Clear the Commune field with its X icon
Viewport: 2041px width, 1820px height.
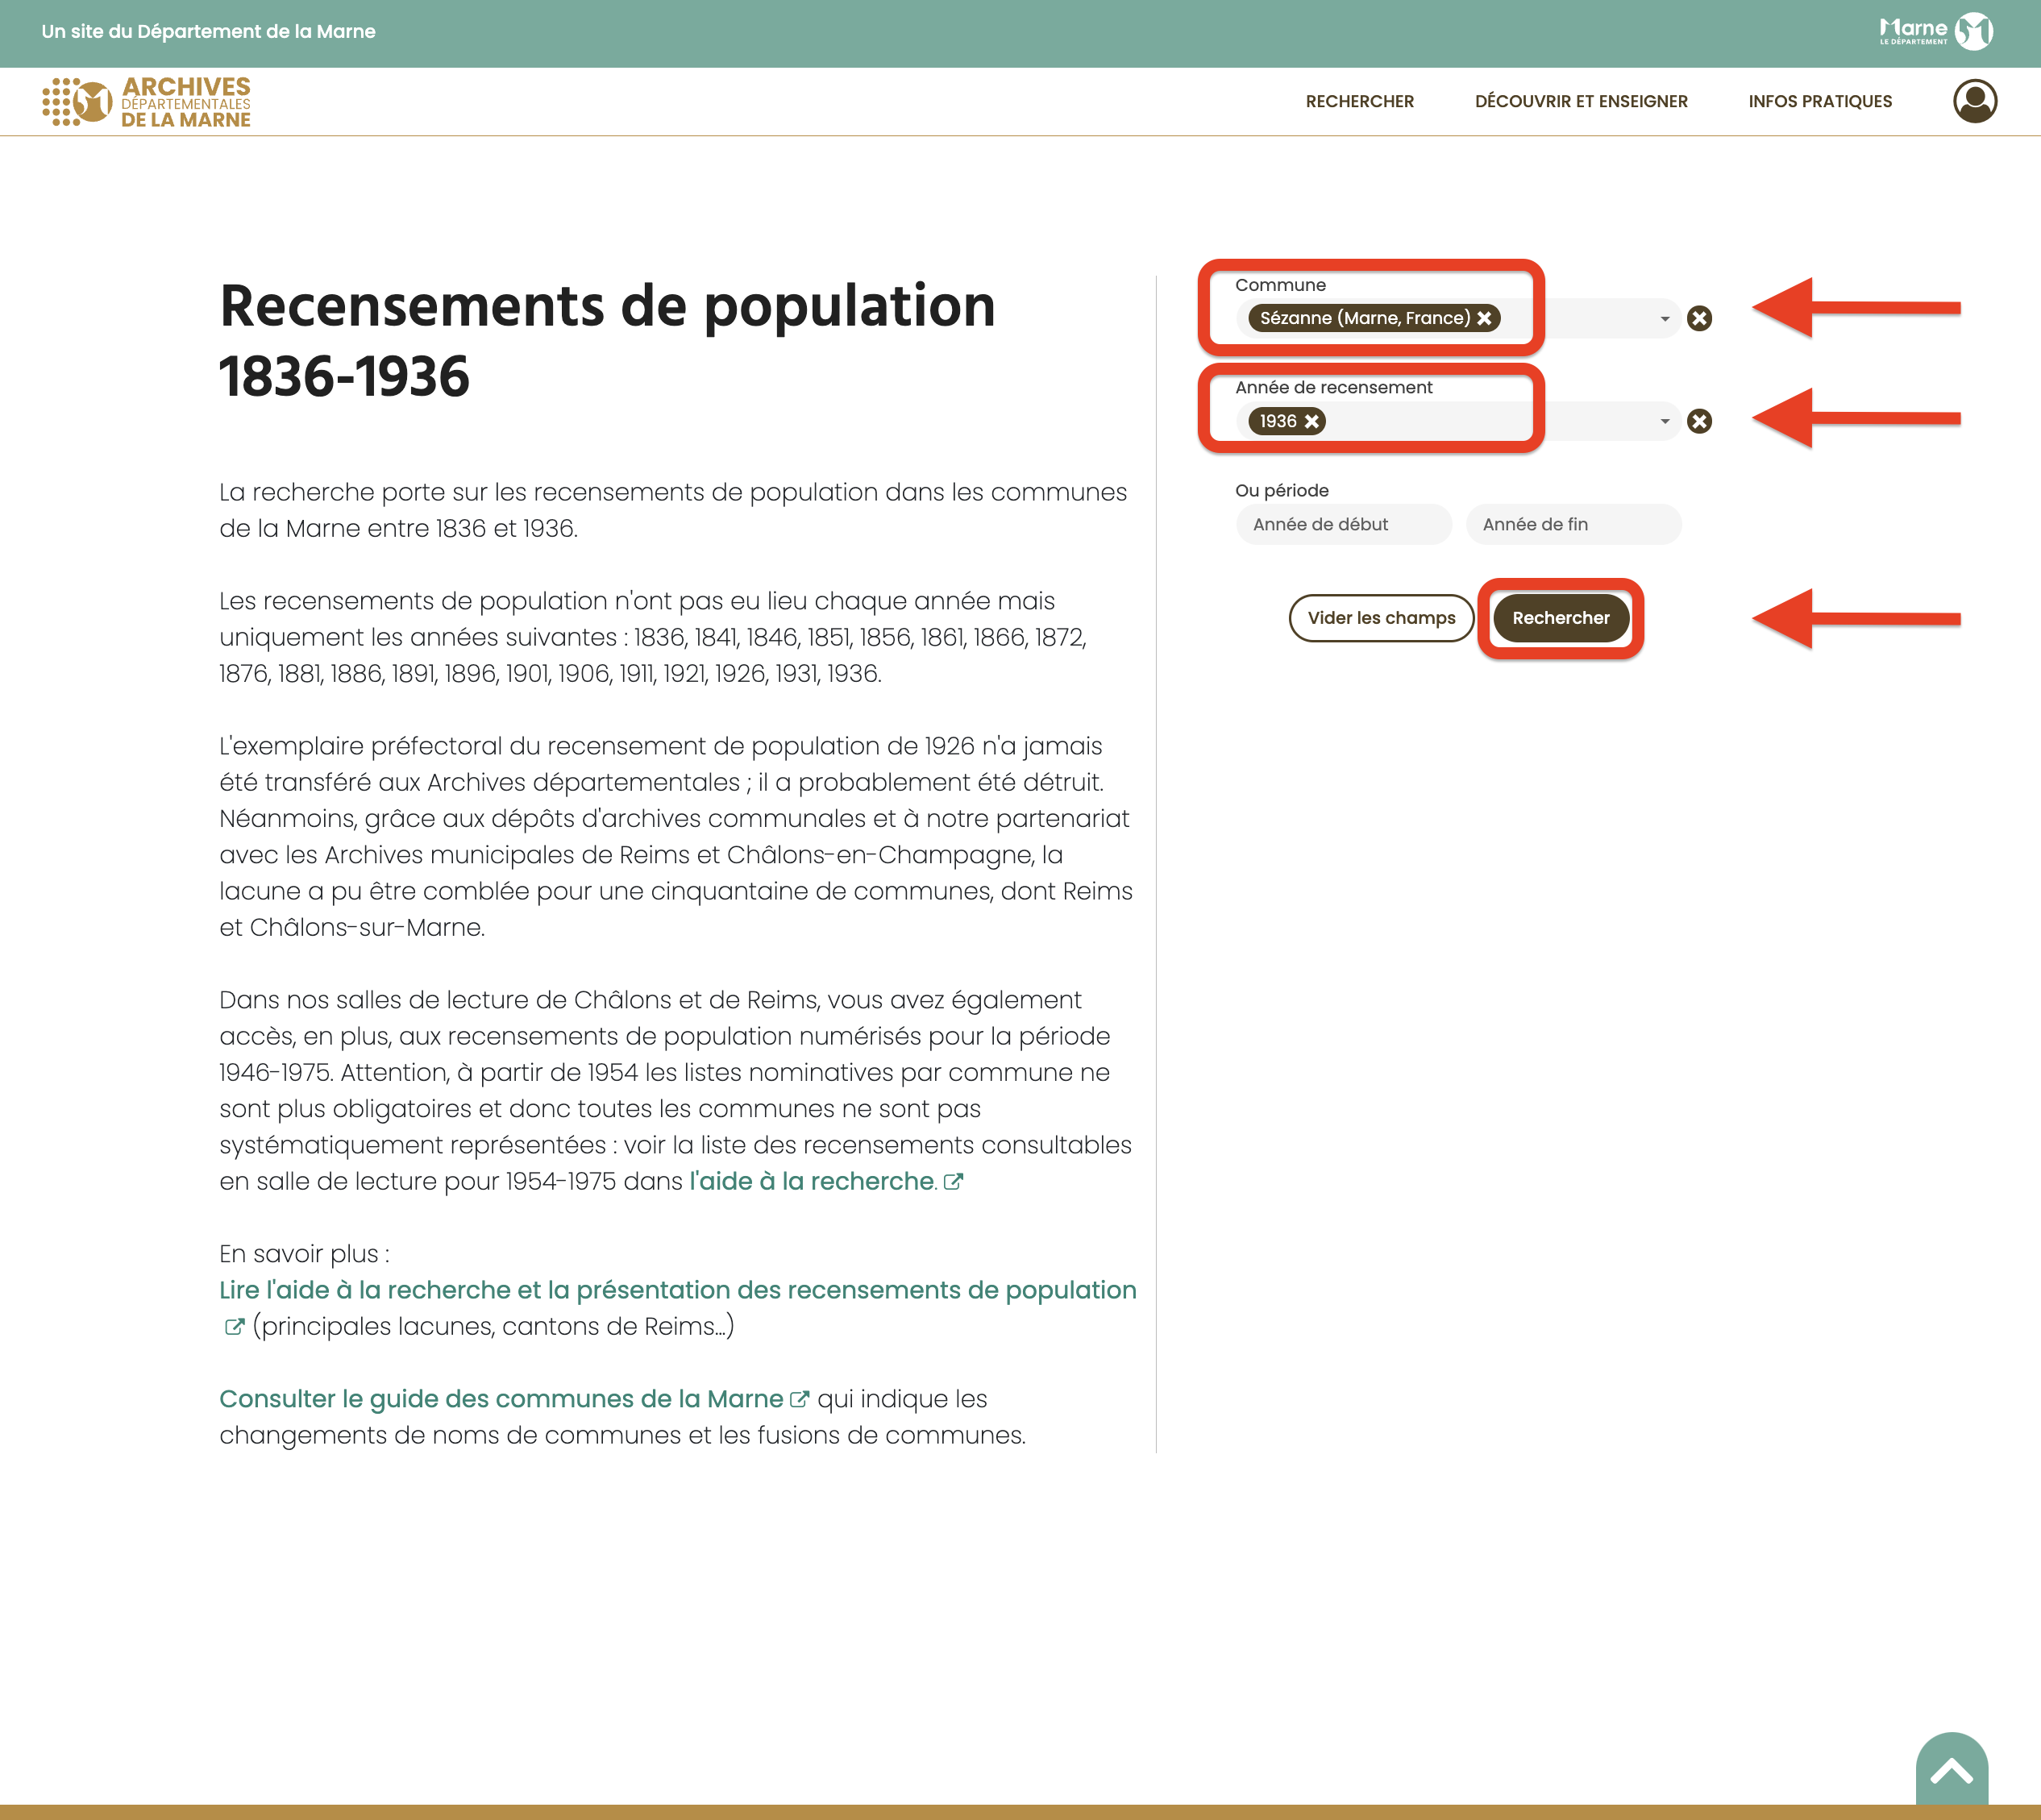[1700, 318]
